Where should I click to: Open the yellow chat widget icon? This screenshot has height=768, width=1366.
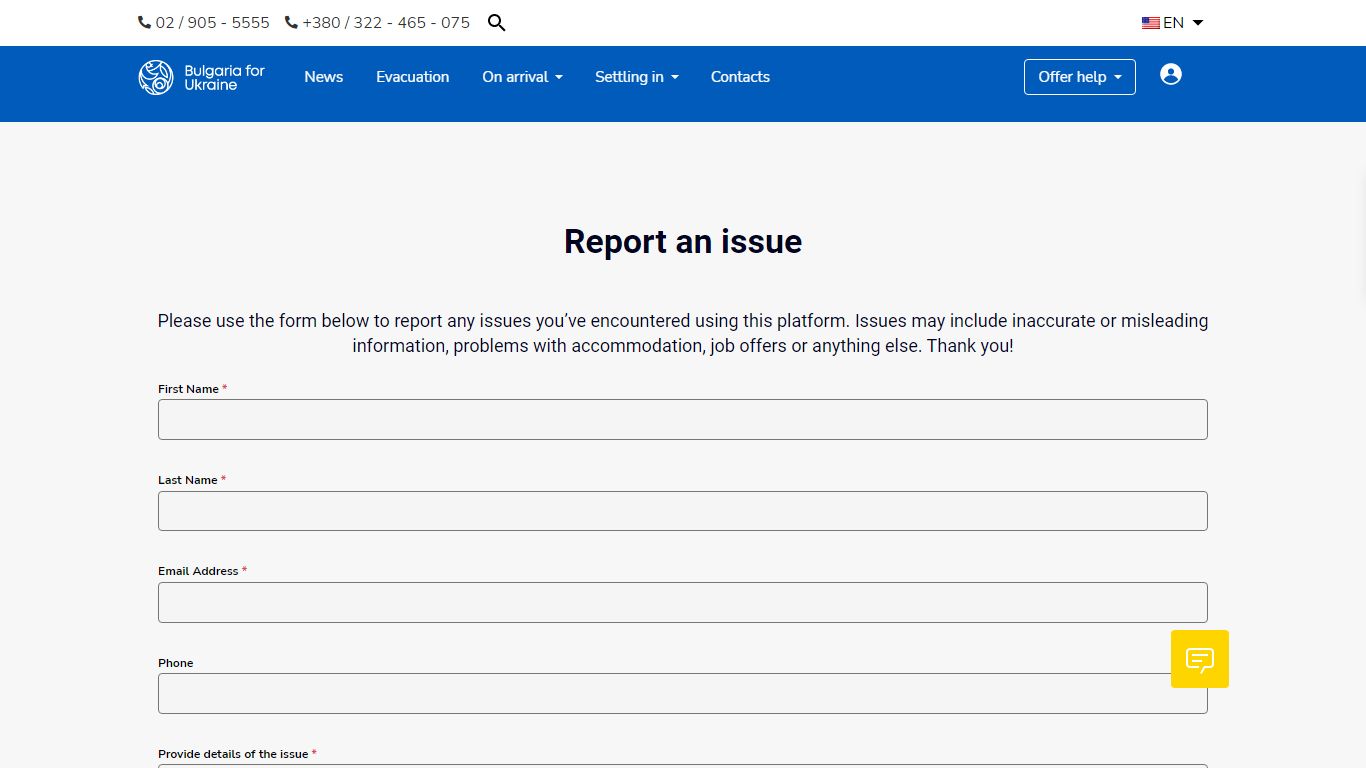tap(1200, 659)
